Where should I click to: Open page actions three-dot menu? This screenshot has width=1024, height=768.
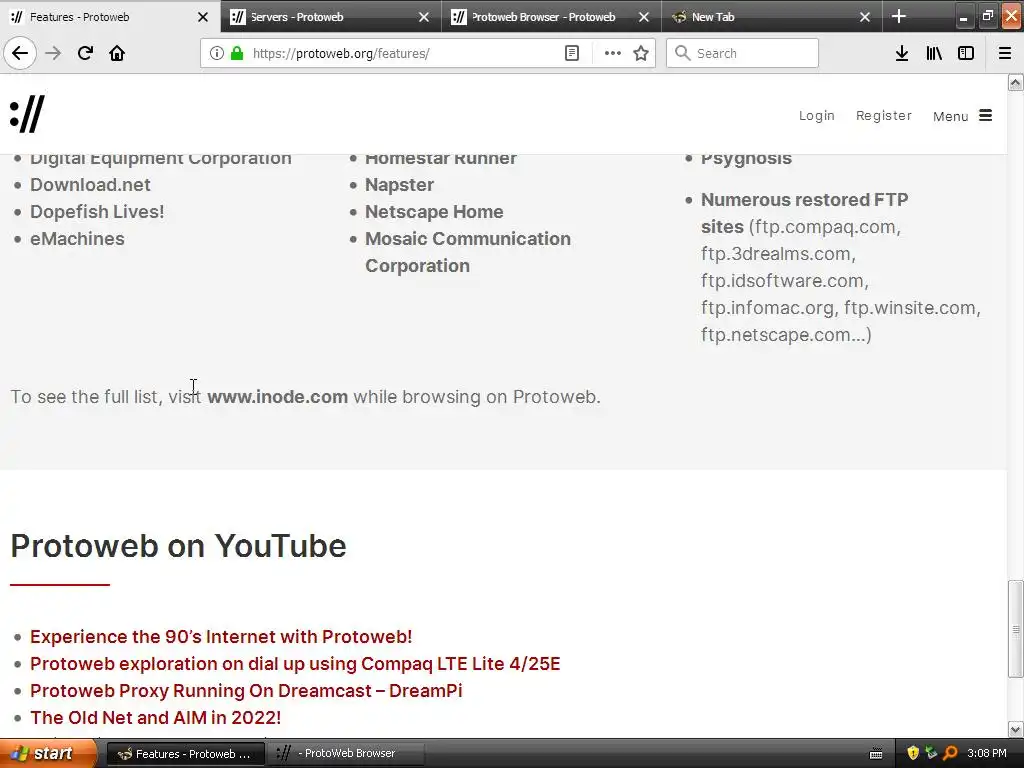point(613,53)
